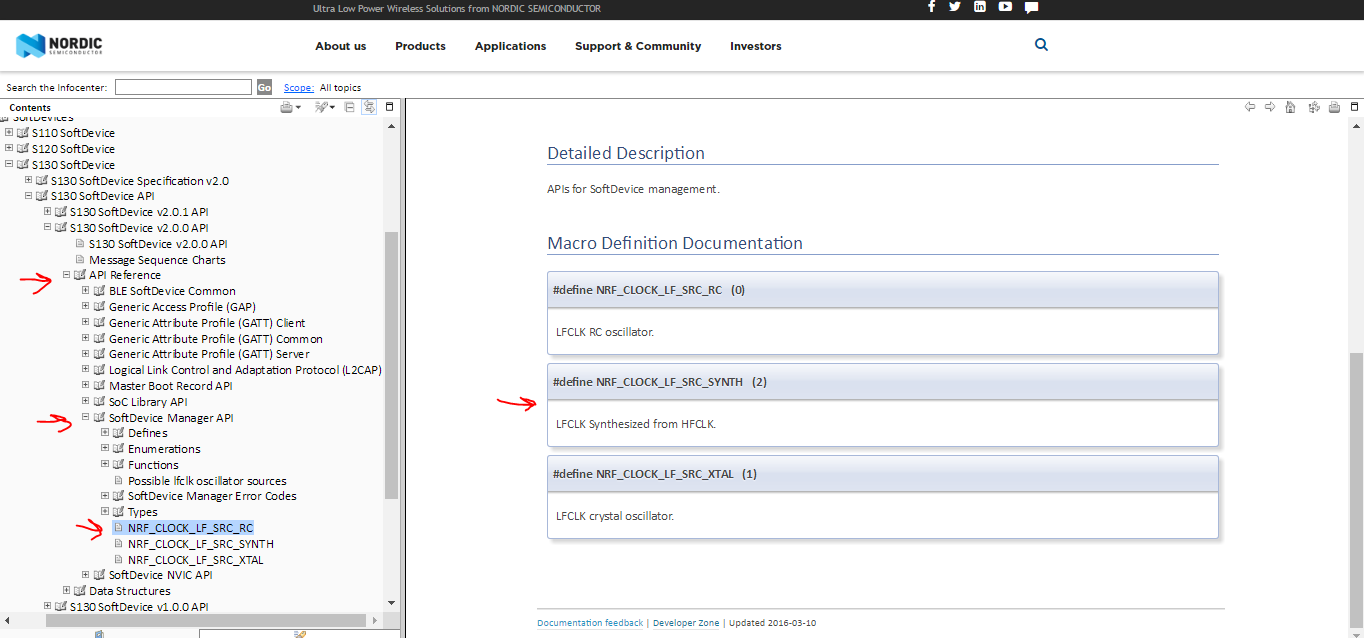Viewport: 1364px width, 638px height.
Task: Open Nordic's YouTube channel icon
Action: click(1005, 6)
